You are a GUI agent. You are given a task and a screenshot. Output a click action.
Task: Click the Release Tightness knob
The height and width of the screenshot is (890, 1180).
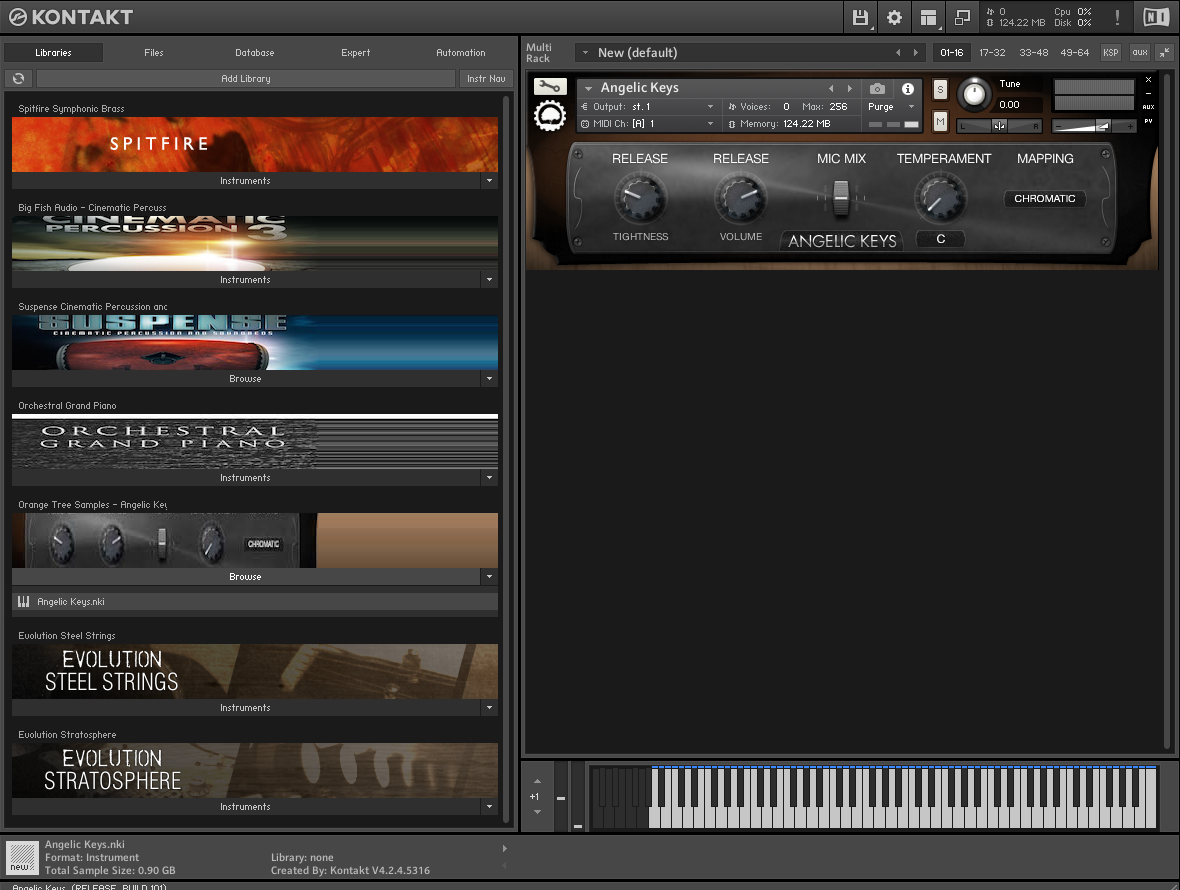pos(640,198)
